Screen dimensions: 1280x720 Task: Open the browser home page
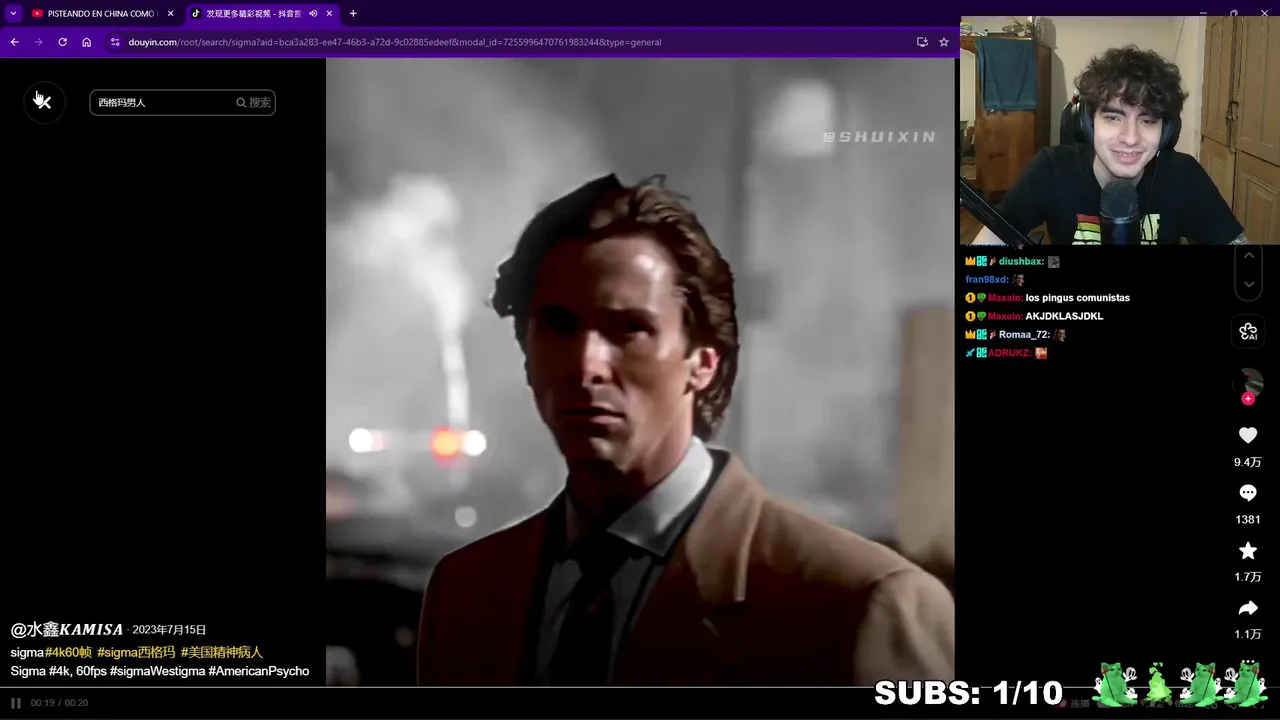pyautogui.click(x=86, y=42)
